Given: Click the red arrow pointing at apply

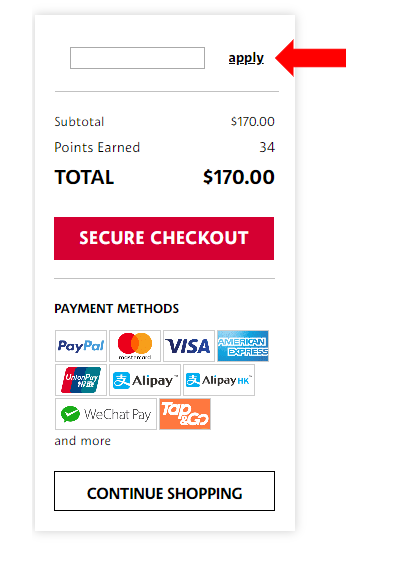Looking at the screenshot, I should (311, 58).
